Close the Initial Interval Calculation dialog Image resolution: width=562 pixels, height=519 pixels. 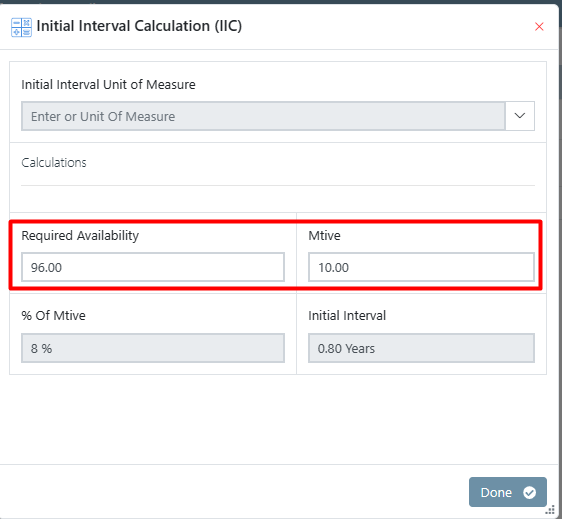[539, 27]
